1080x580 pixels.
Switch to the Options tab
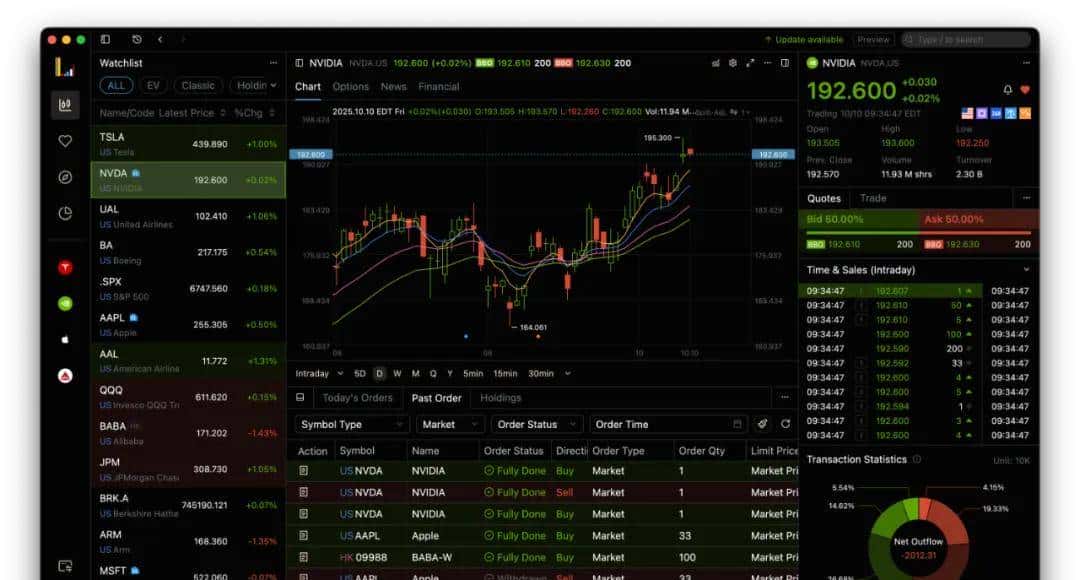tap(352, 86)
